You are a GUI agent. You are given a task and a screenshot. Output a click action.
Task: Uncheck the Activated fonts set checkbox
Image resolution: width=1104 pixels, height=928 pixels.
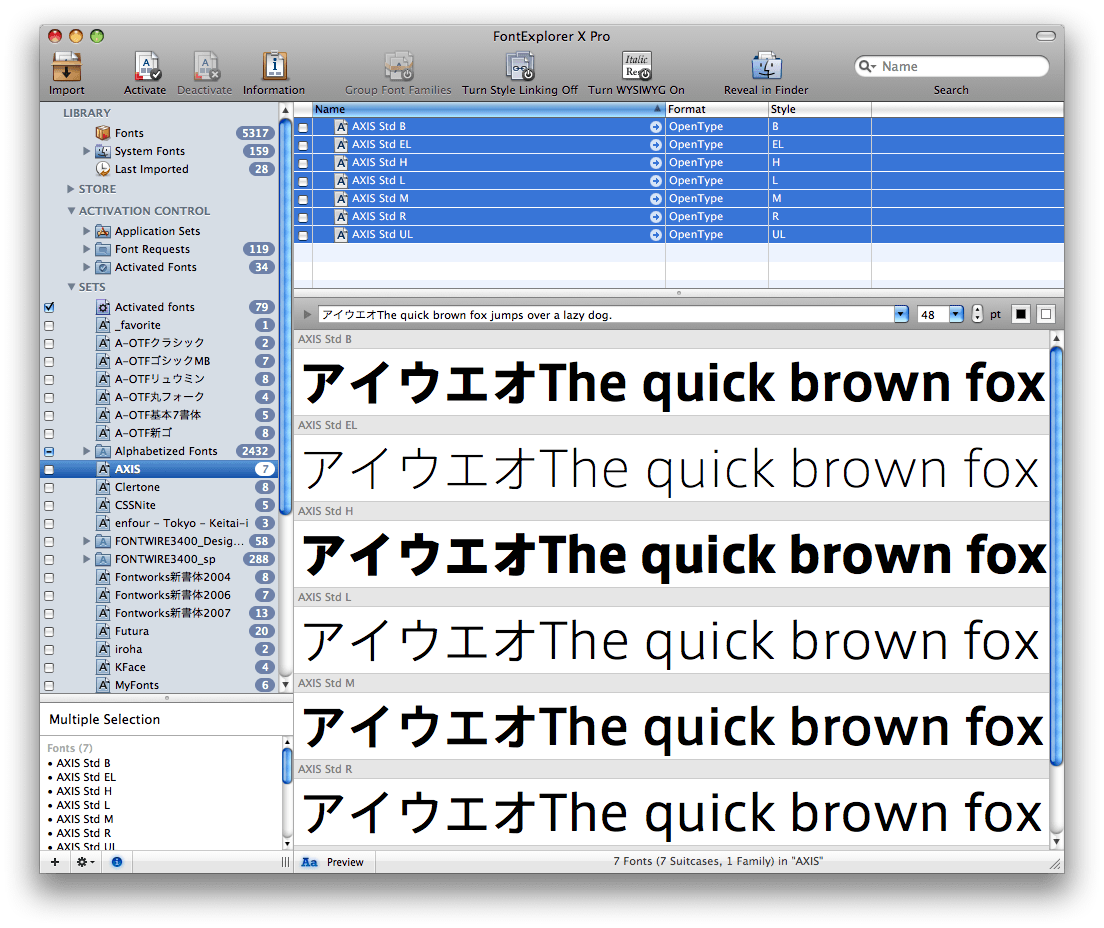(x=49, y=308)
